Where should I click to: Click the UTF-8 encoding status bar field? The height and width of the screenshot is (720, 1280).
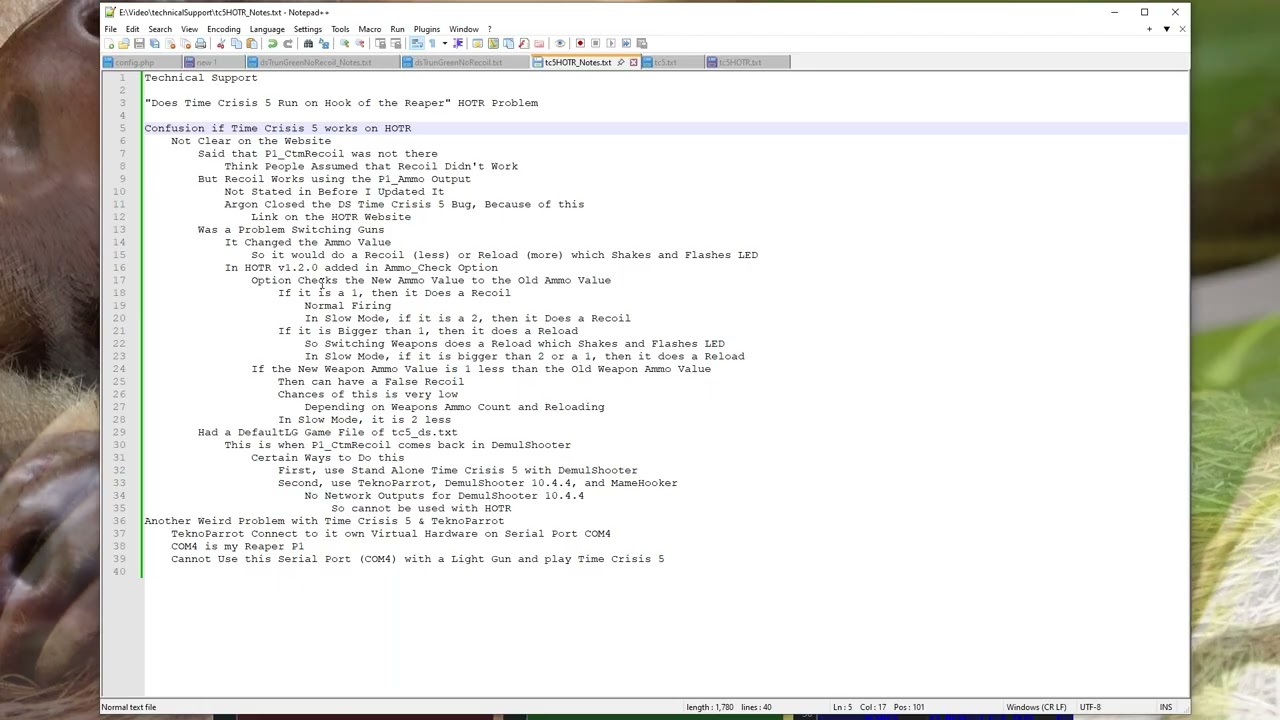1090,707
